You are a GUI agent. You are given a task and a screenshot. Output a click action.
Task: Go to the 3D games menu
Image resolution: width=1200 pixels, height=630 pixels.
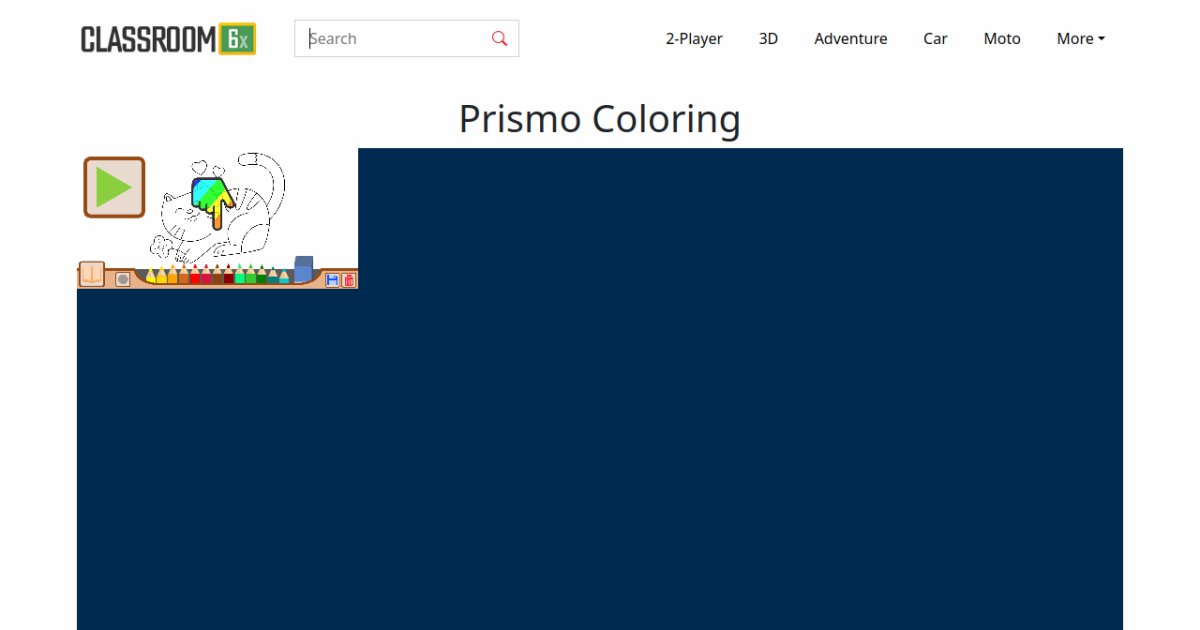(x=768, y=39)
